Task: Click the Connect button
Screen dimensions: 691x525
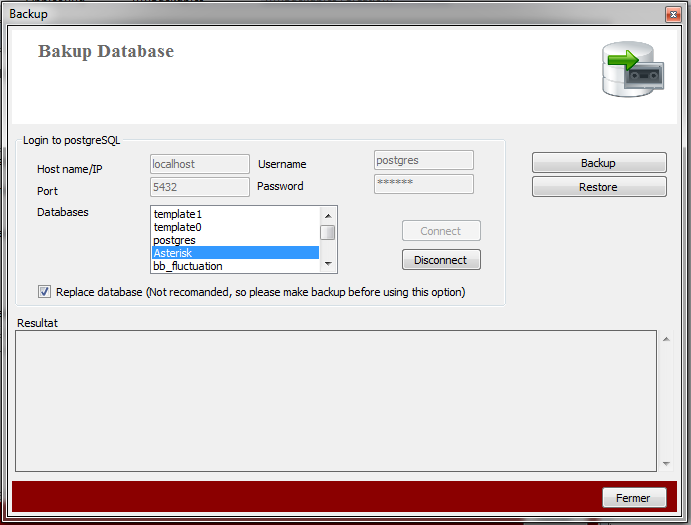Action: pos(441,231)
